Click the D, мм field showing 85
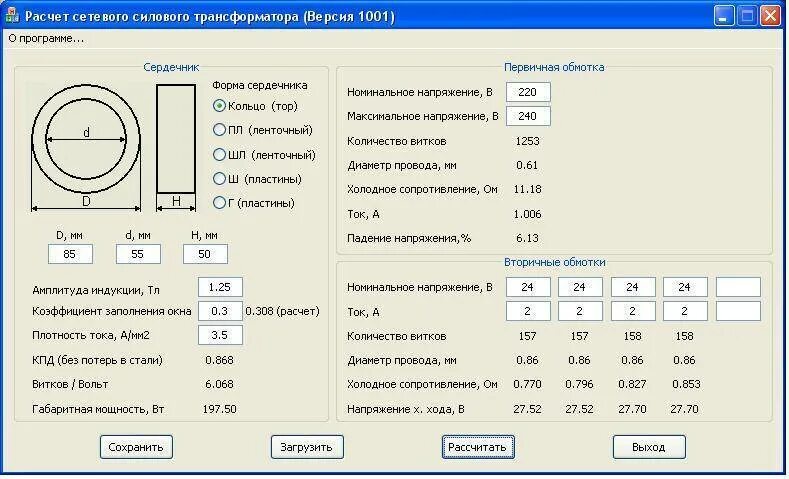Image resolution: width=789 pixels, height=479 pixels. [70, 254]
